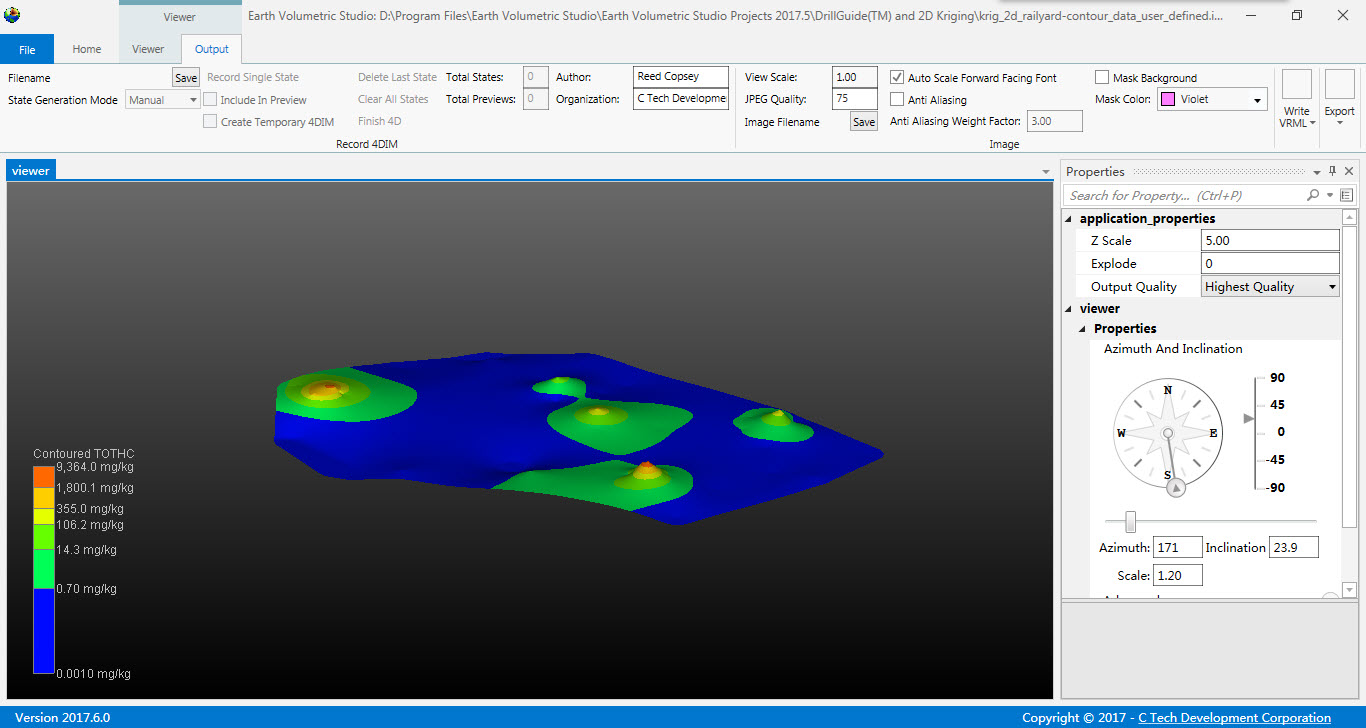
Task: Click the pin icon on Properties panel
Action: tap(1332, 172)
